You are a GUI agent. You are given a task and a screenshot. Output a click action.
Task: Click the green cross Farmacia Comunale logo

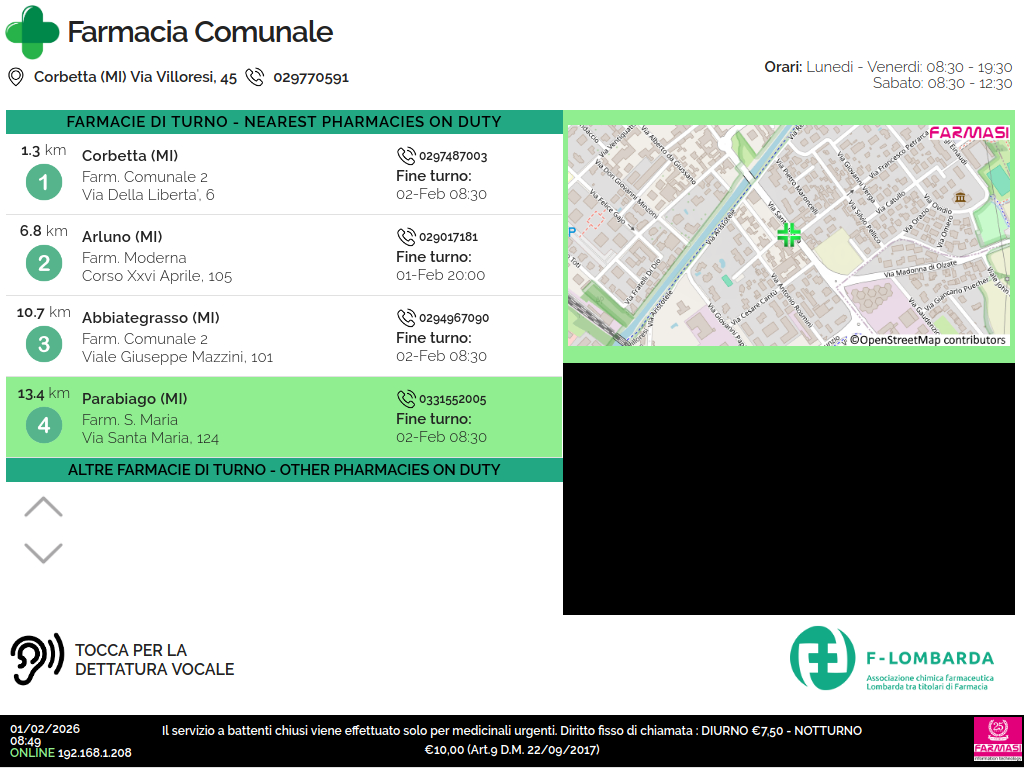(32, 32)
